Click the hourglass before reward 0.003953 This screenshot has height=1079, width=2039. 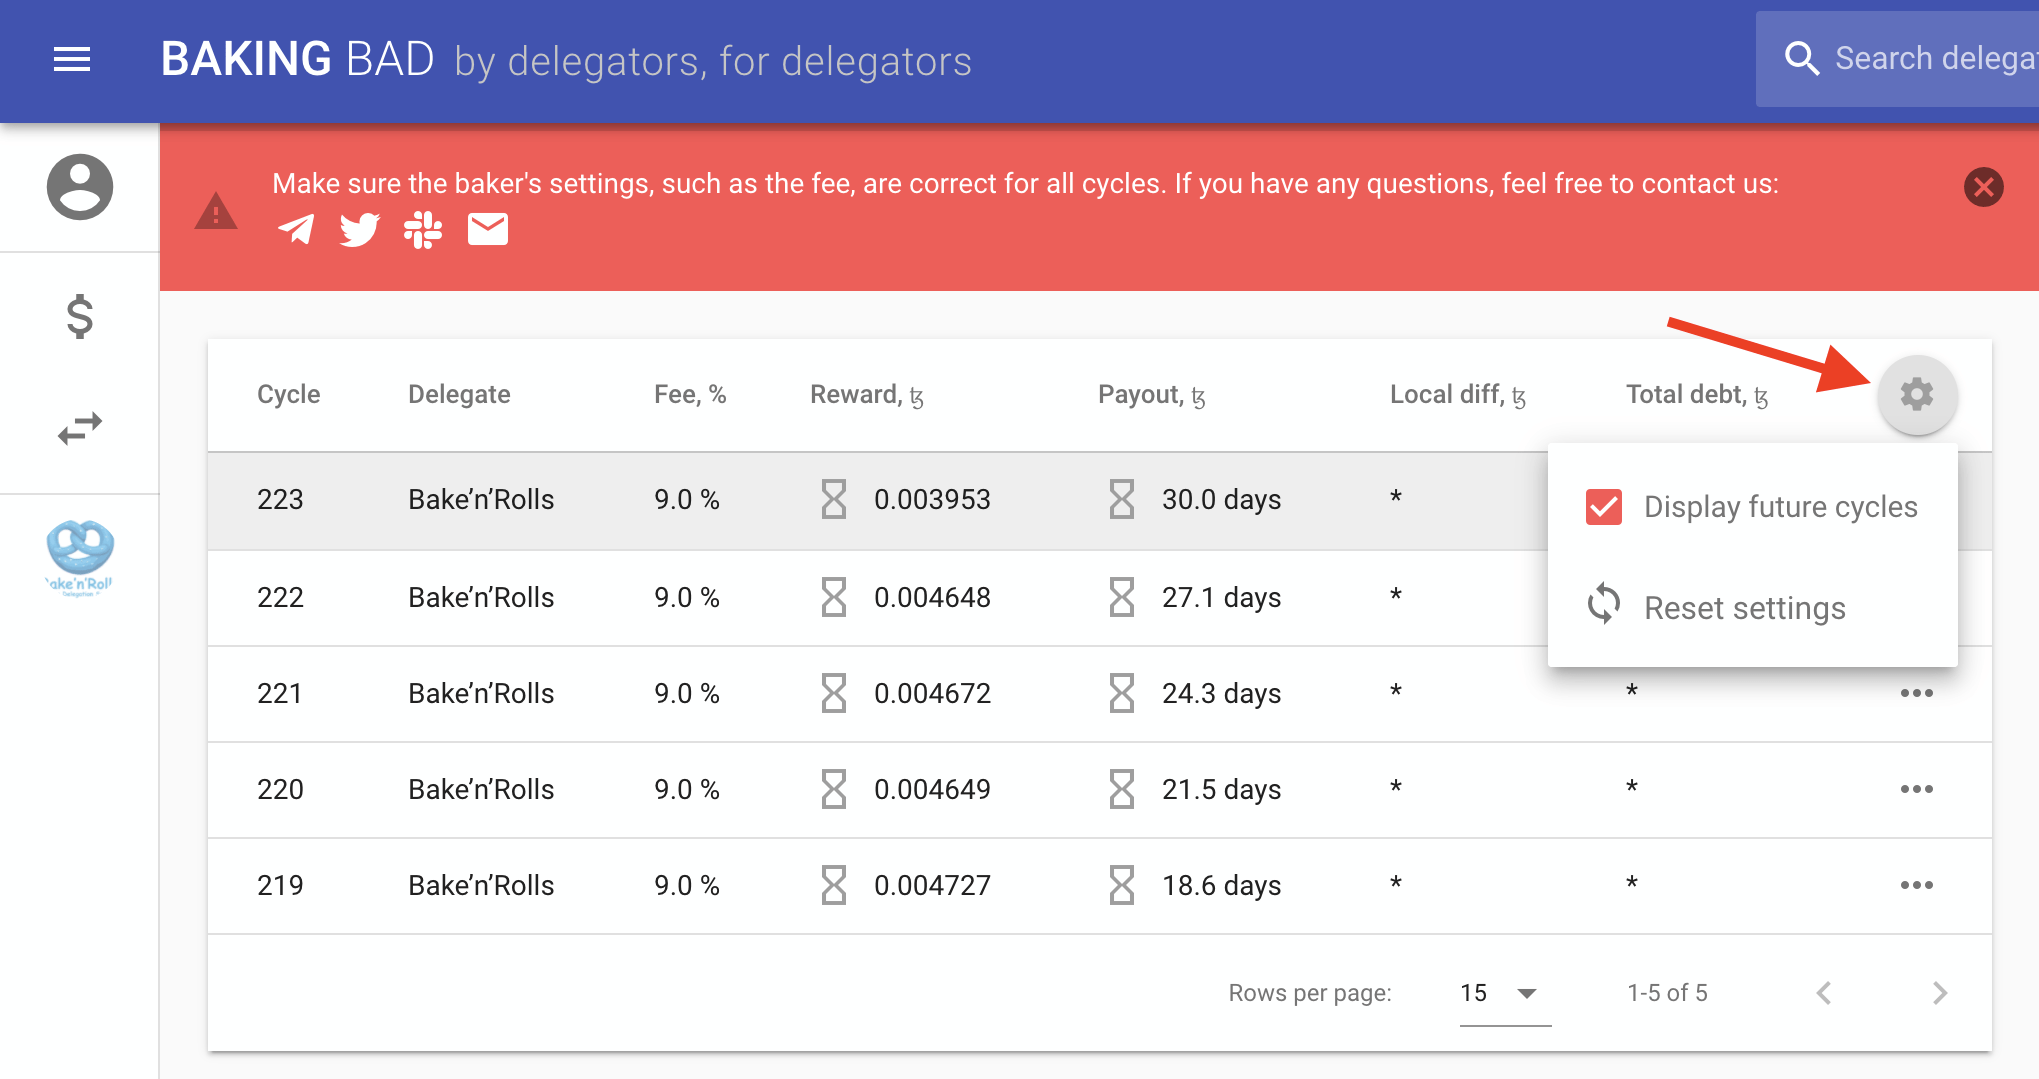tap(834, 499)
